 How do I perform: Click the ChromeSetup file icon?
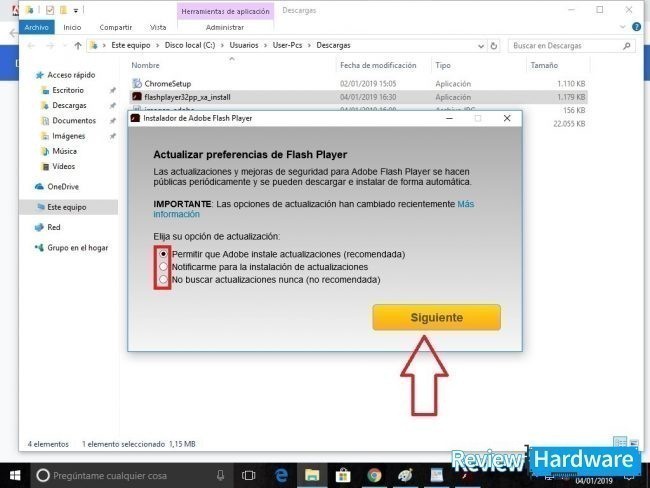(137, 84)
